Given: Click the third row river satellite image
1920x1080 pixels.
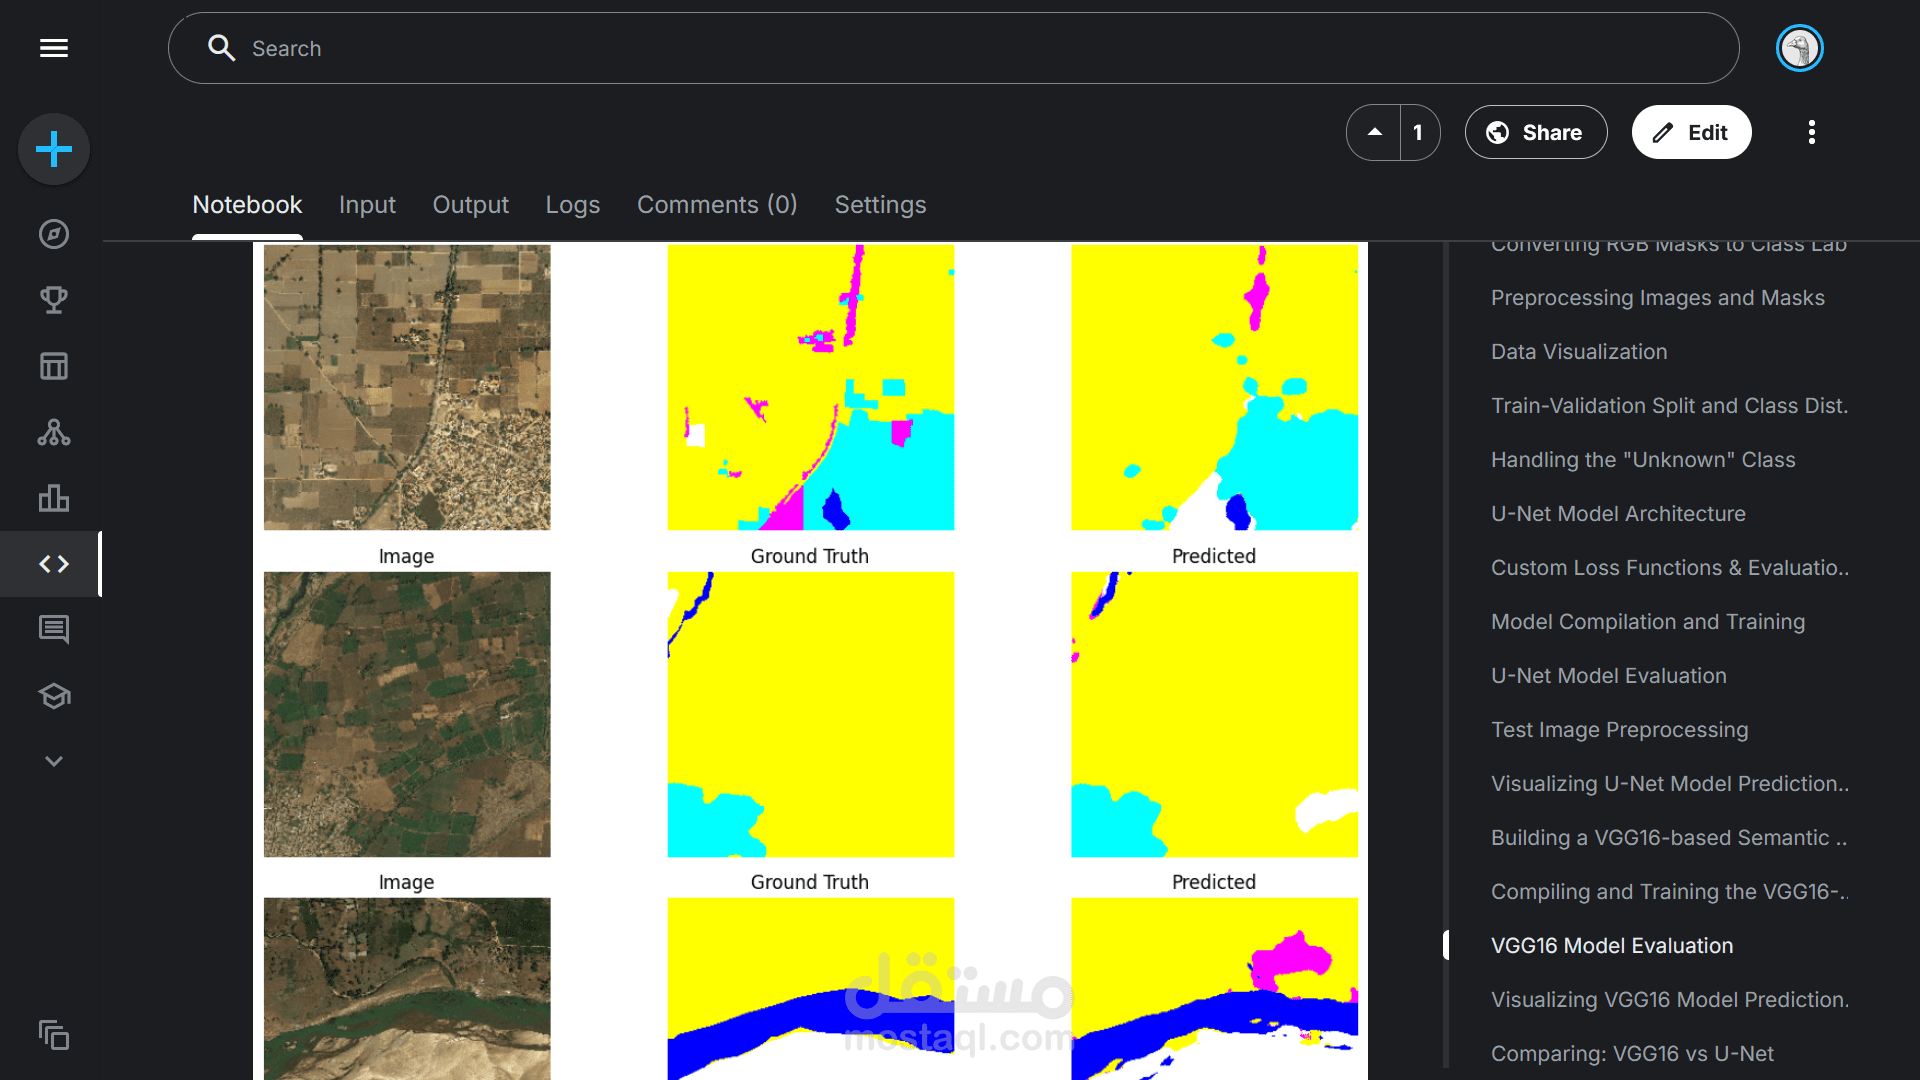Looking at the screenshot, I should click(407, 989).
